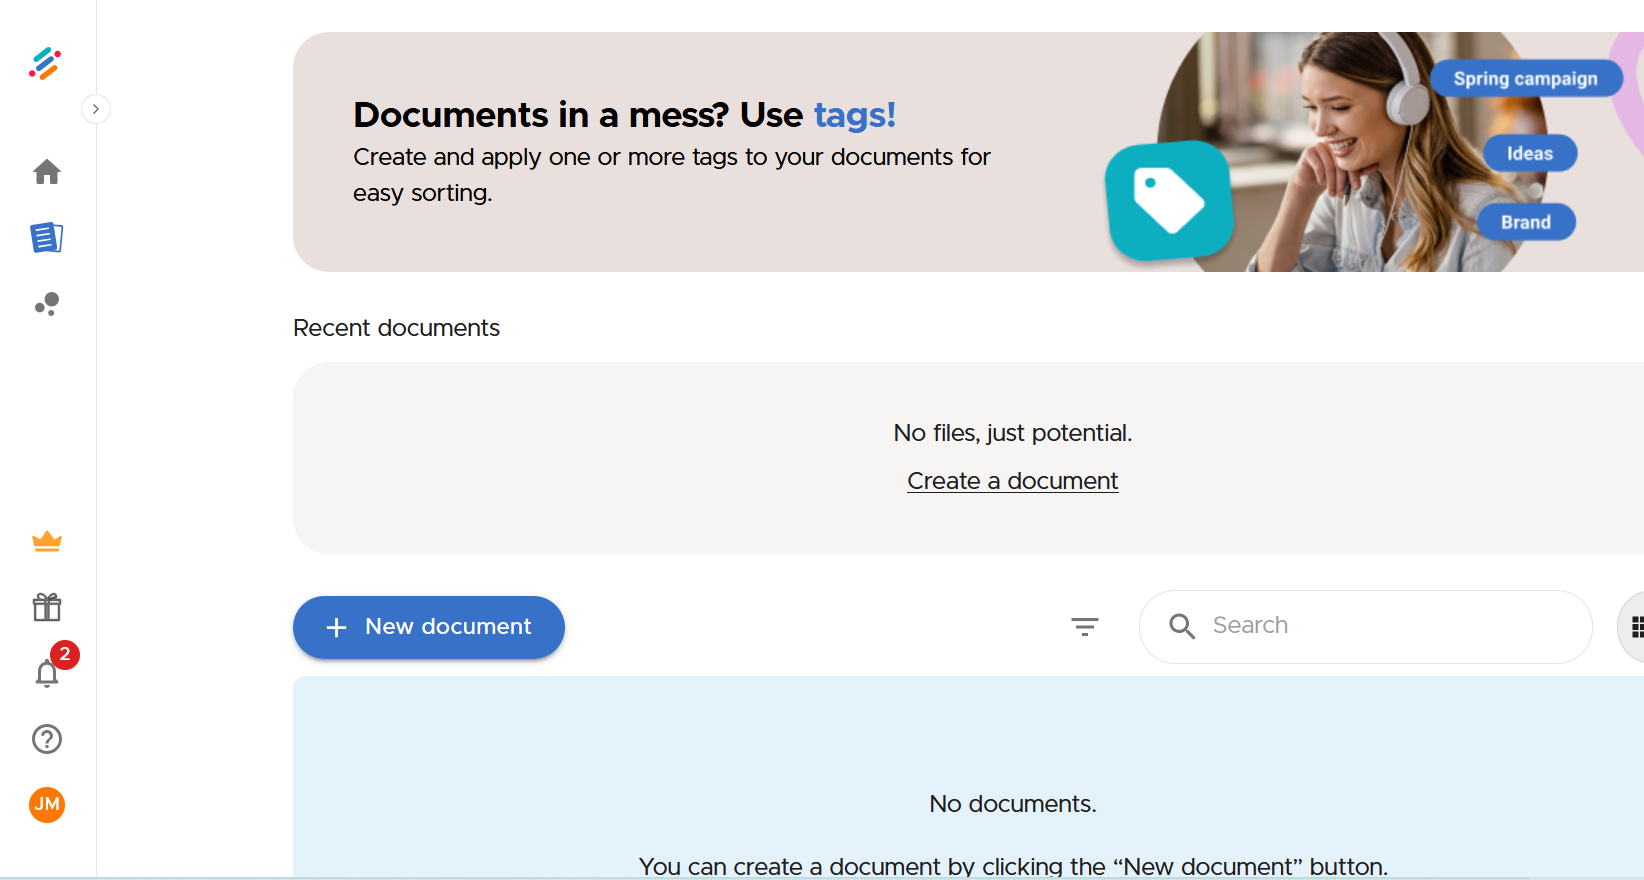
Task: Expand the sidebar with chevron arrow
Action: pos(96,109)
